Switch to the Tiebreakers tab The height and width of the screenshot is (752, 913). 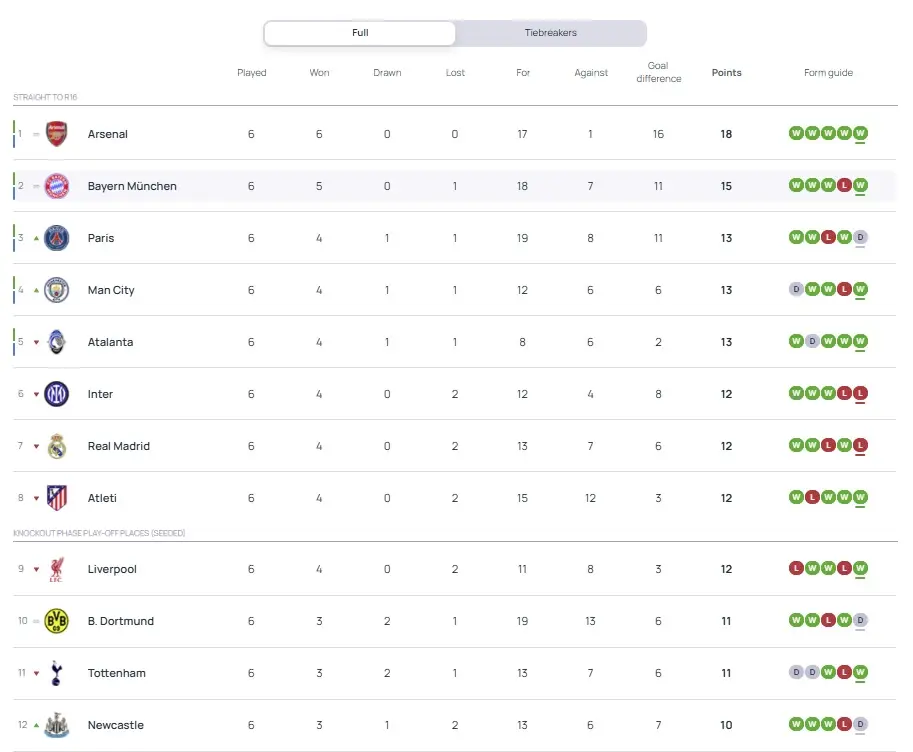(x=550, y=33)
